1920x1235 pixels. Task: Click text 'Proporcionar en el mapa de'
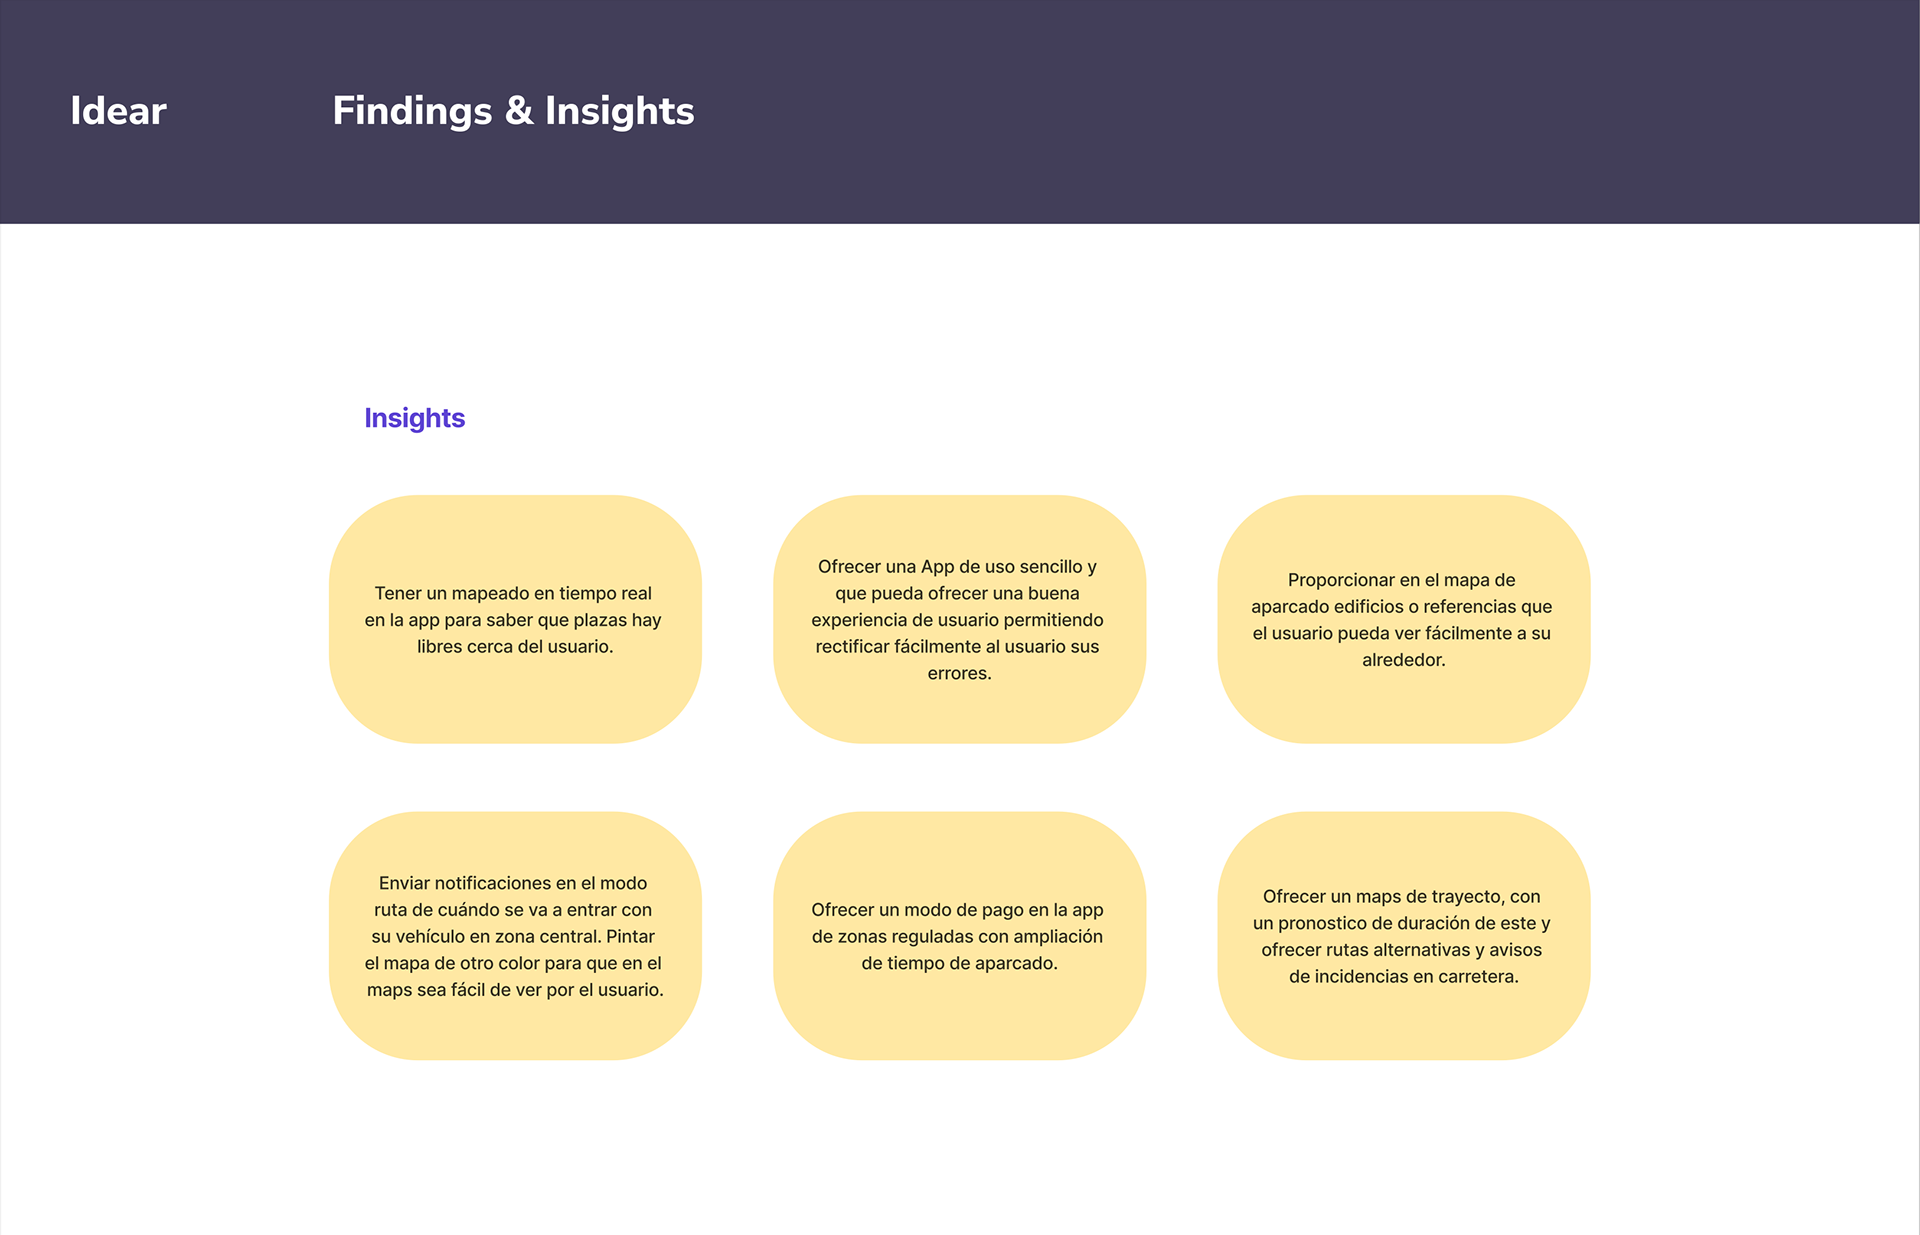(x=1401, y=580)
